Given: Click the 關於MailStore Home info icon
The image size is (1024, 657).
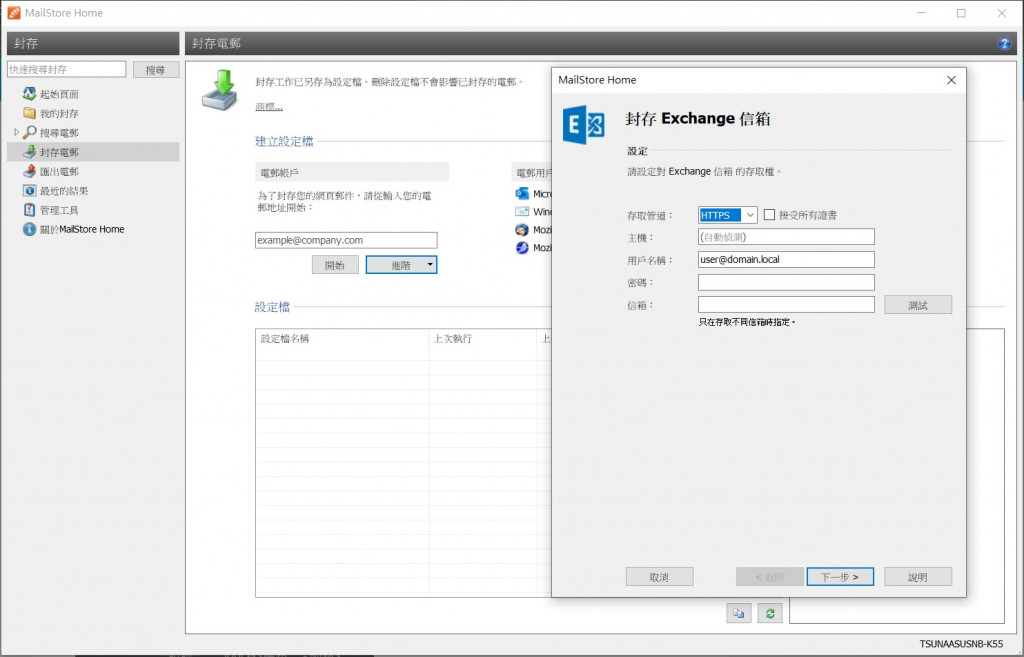Looking at the screenshot, I should click(x=29, y=229).
